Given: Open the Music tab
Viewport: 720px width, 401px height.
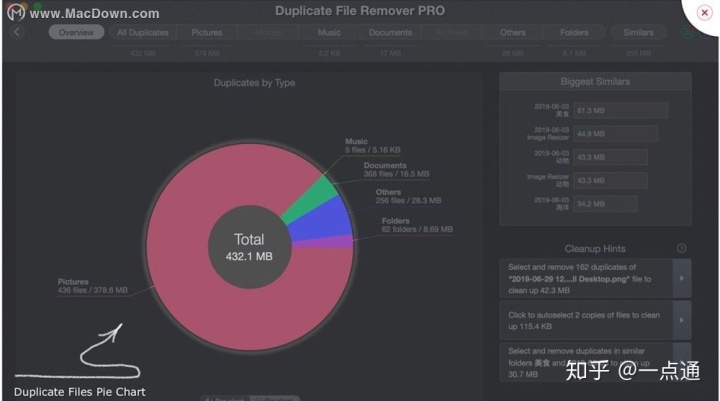Looking at the screenshot, I should [329, 33].
